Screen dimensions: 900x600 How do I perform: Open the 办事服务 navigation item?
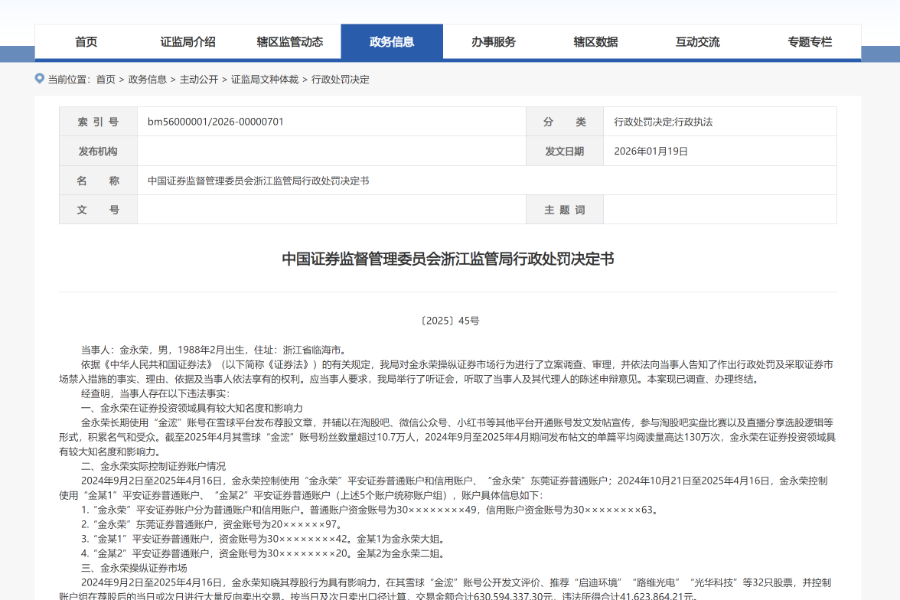[494, 42]
